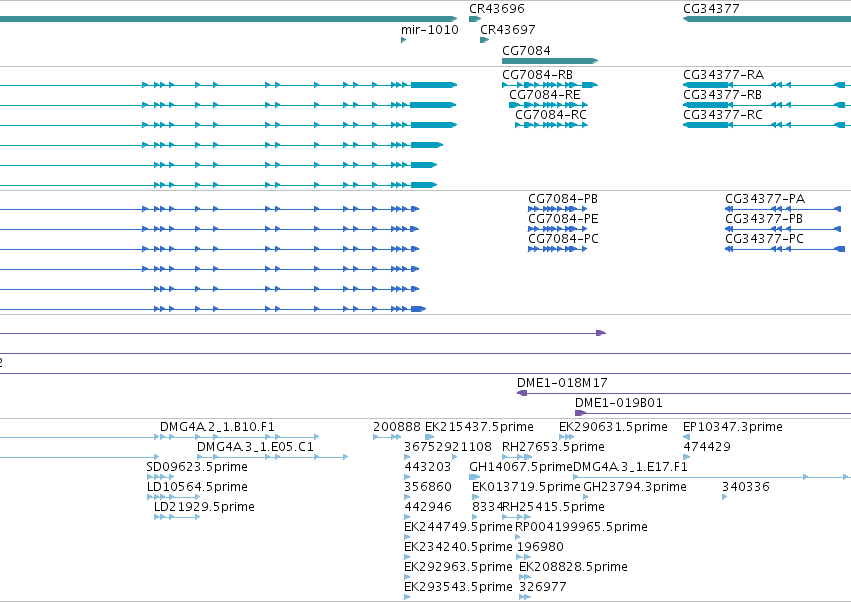Select the CG7084 gene bar

point(550,61)
